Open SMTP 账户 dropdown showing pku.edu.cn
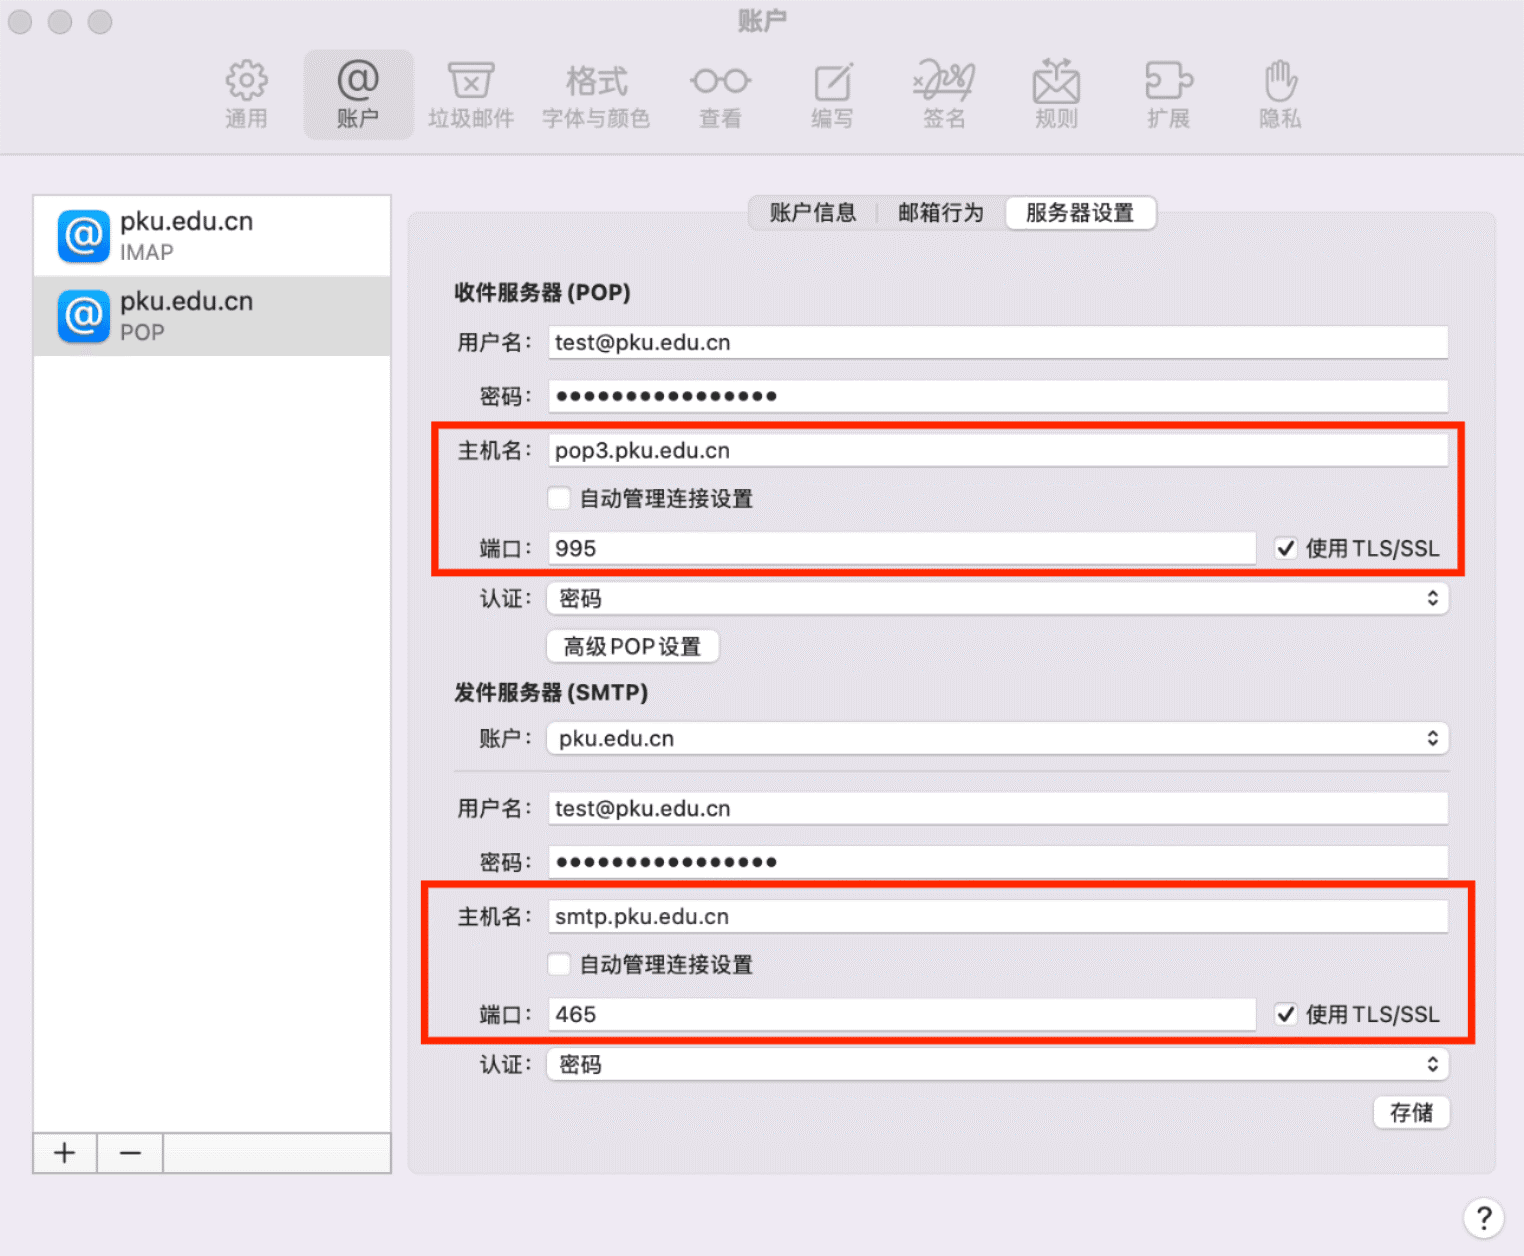 tap(997, 738)
